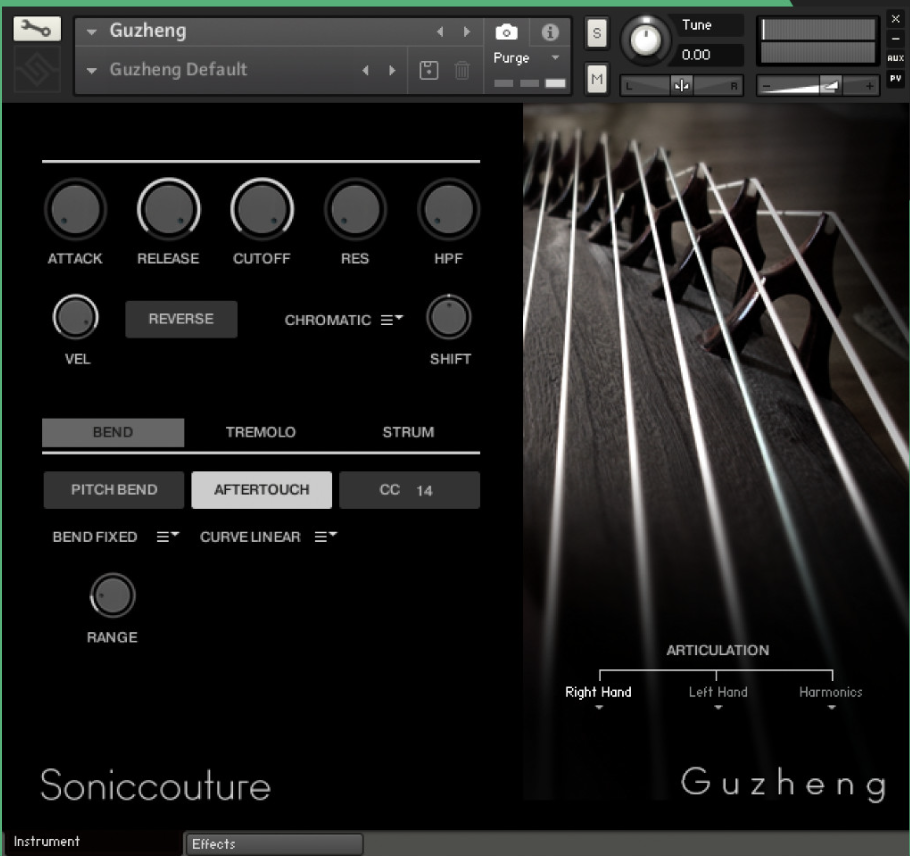Expand Left Hand articulation options
Image resolution: width=910 pixels, height=856 pixels.
[718, 707]
